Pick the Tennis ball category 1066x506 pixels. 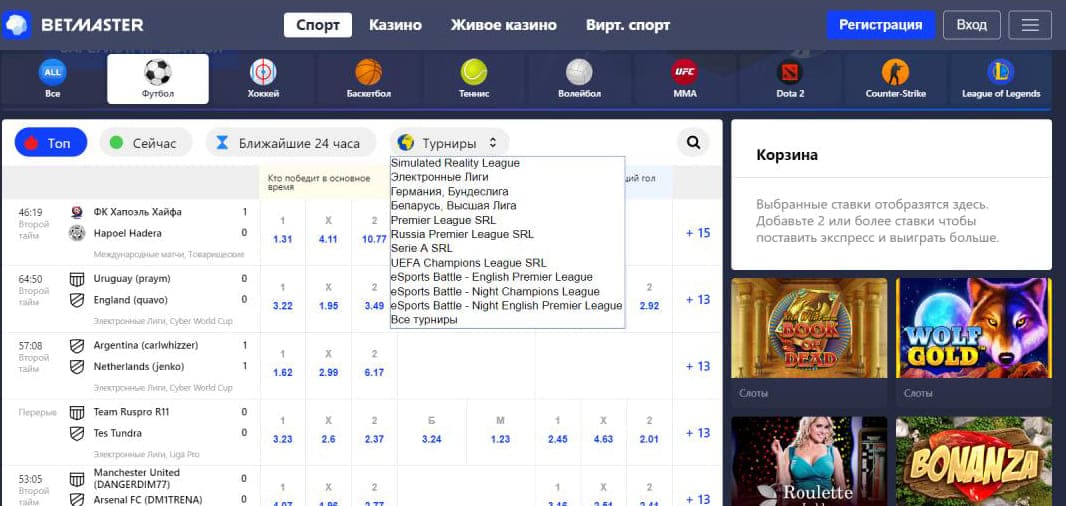pyautogui.click(x=474, y=79)
